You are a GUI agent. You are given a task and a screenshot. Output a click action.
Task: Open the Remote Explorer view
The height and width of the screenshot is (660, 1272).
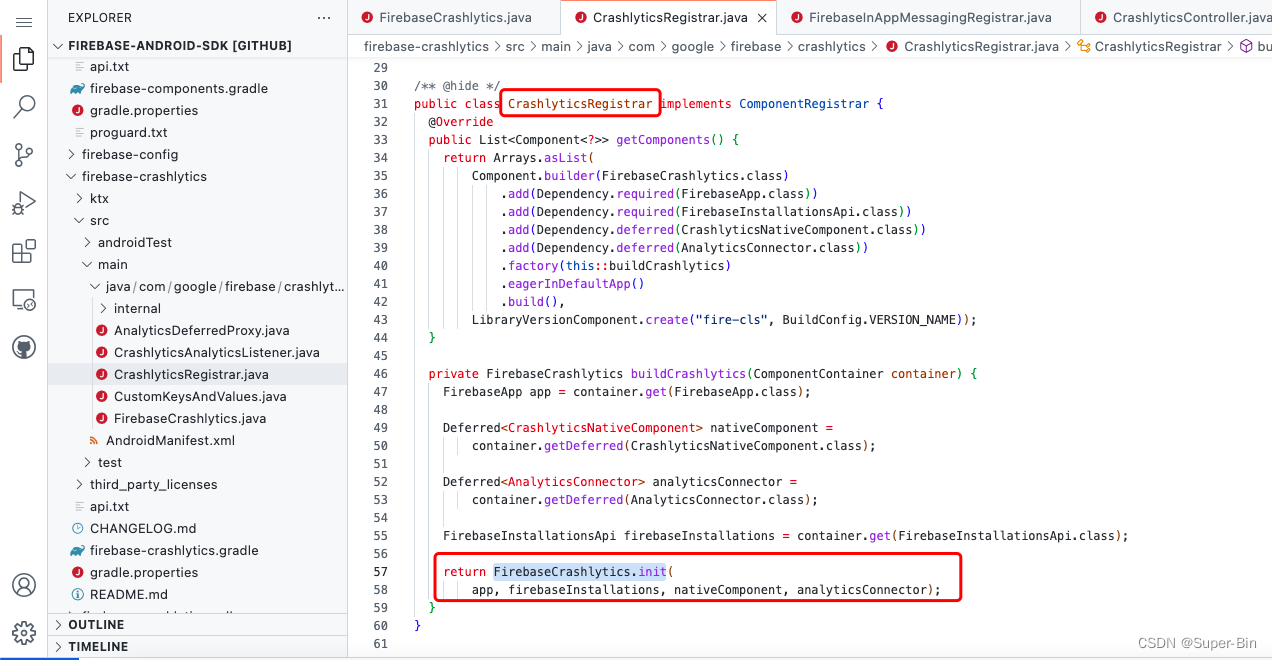pos(24,299)
